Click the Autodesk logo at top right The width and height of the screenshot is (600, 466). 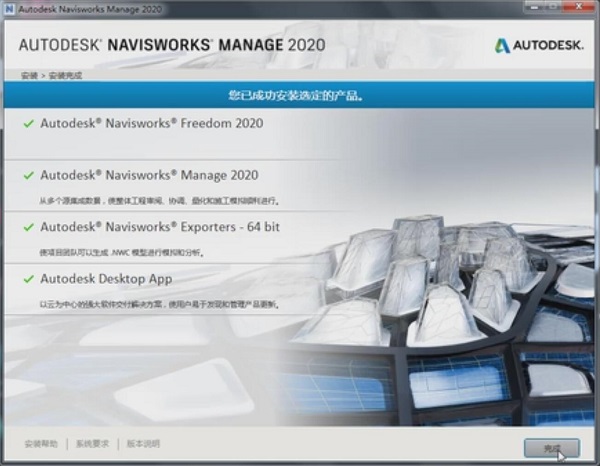[x=539, y=46]
